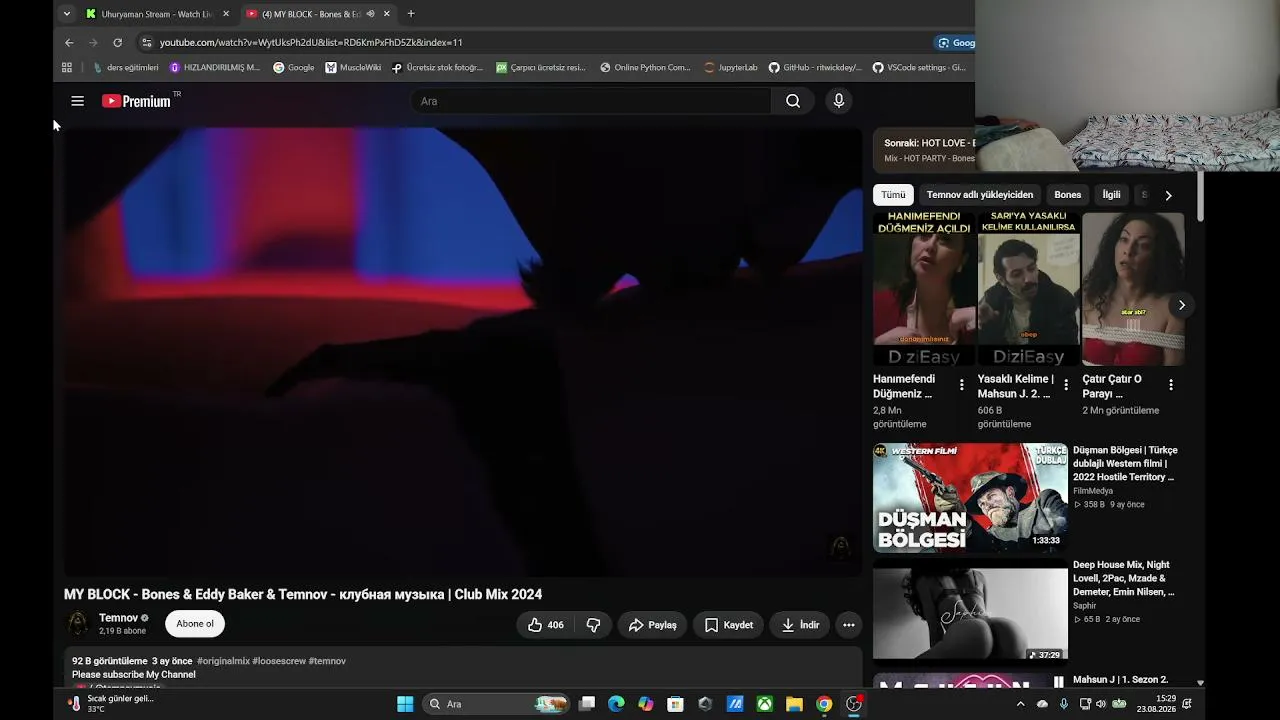Select the İlgili filter chip
The width and height of the screenshot is (1280, 720).
coord(1111,195)
